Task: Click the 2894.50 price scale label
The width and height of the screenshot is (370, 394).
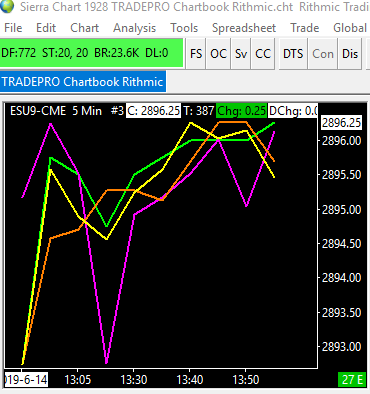Action: 341,244
